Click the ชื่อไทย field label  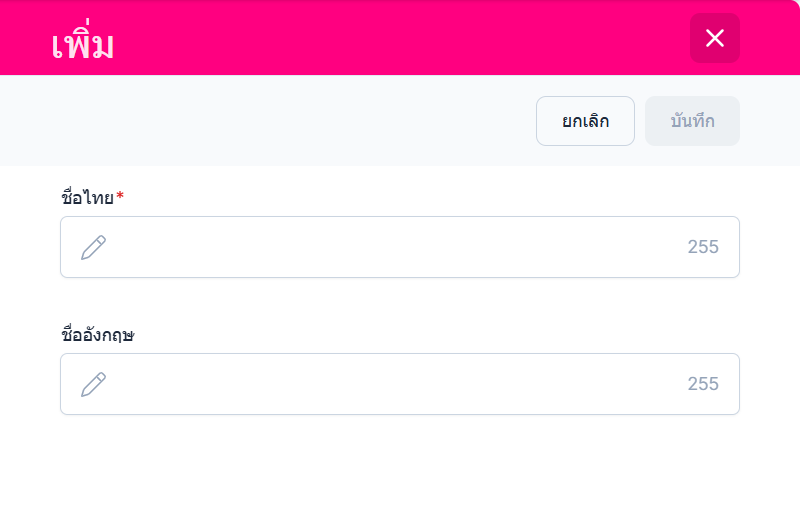pyautogui.click(x=87, y=197)
